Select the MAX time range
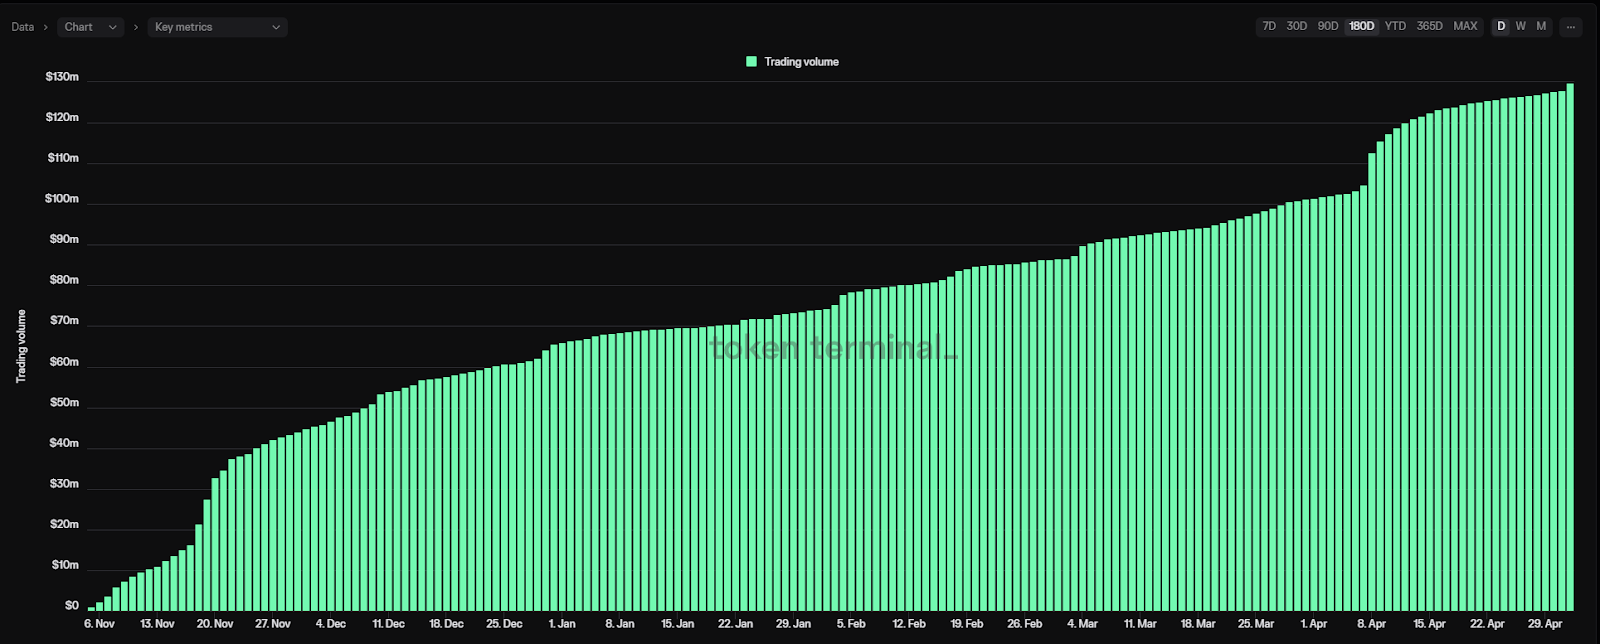This screenshot has width=1600, height=644. [1466, 26]
